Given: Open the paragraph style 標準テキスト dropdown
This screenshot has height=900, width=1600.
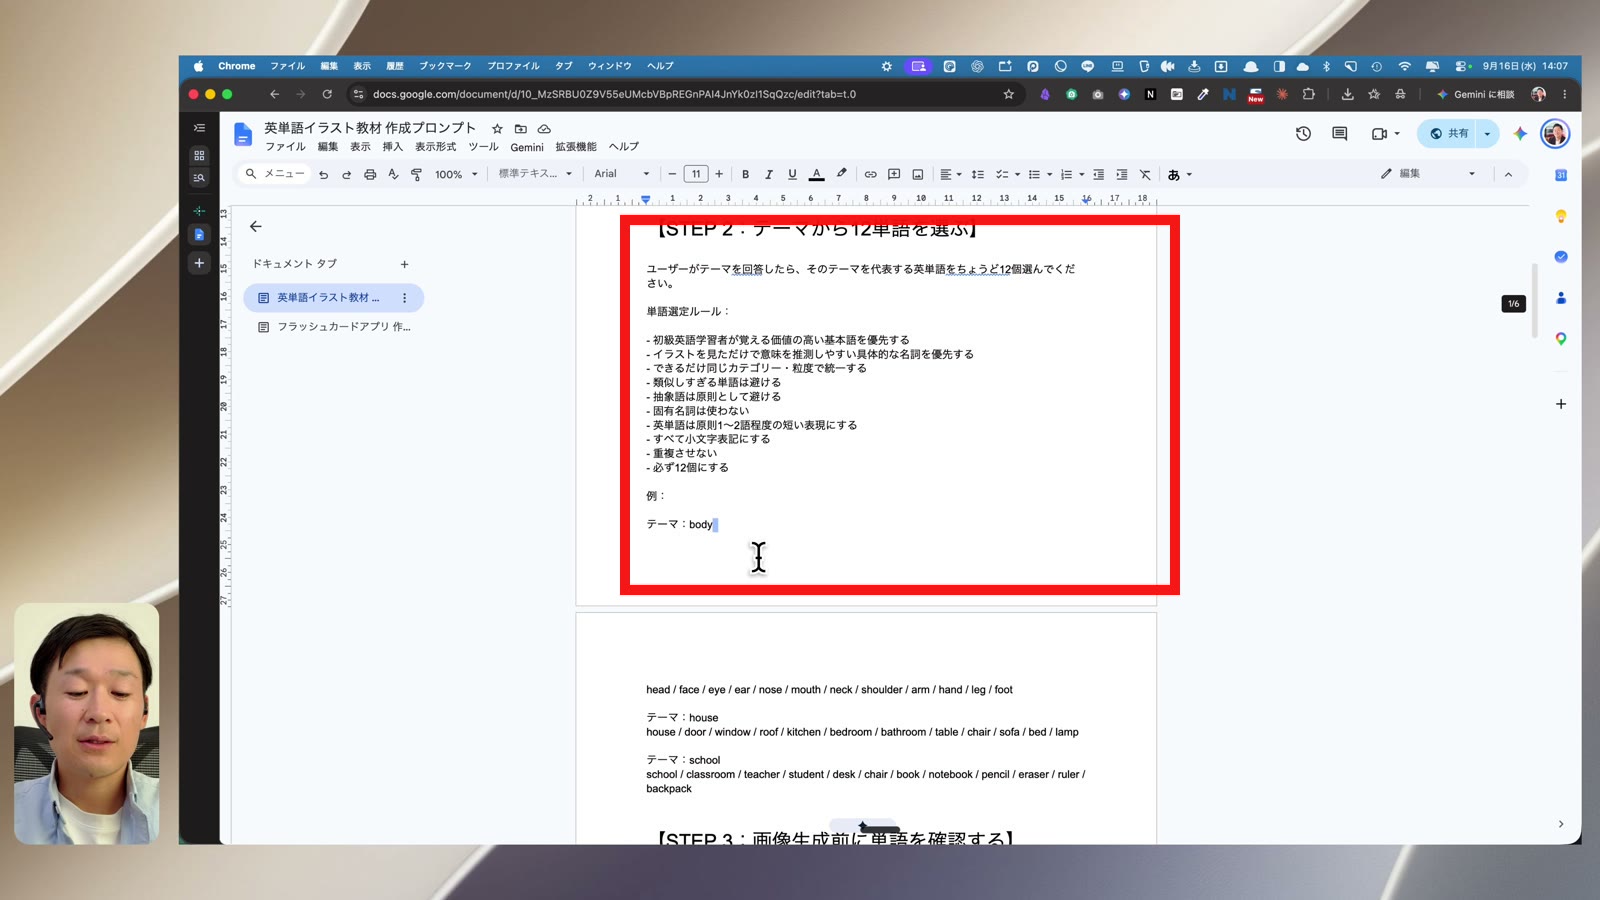Looking at the screenshot, I should coord(535,174).
